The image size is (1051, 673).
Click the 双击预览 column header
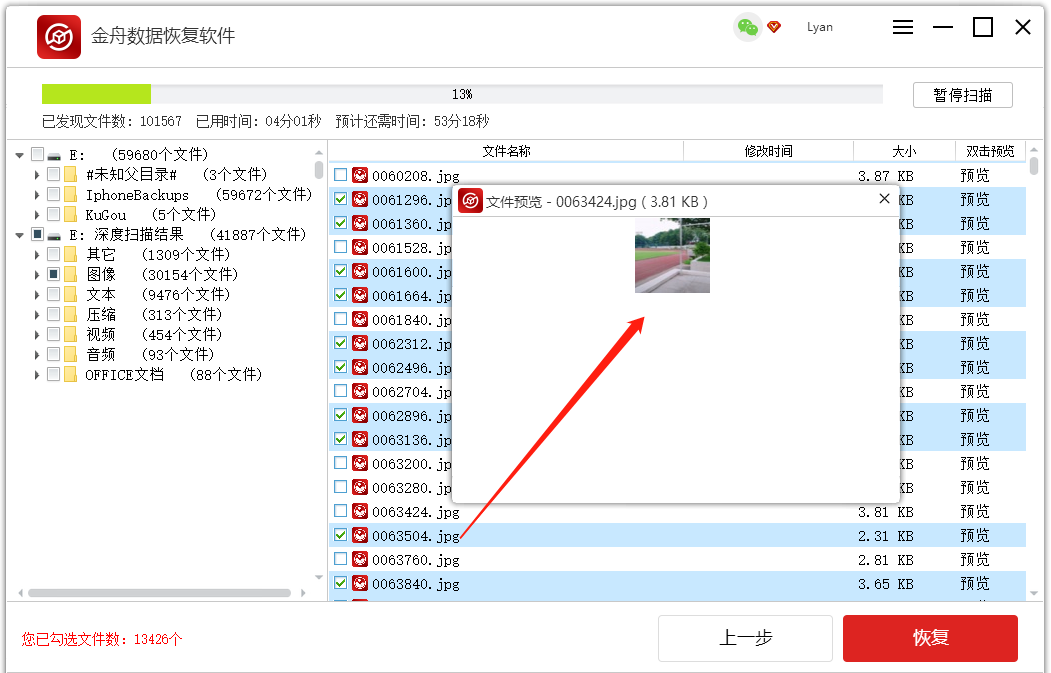[990, 151]
